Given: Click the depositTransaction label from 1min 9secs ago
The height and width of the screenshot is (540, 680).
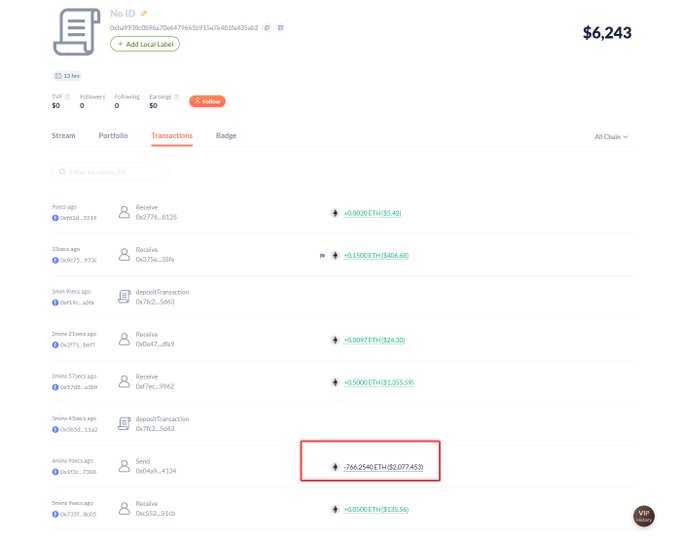Looking at the screenshot, I should click(x=162, y=292).
